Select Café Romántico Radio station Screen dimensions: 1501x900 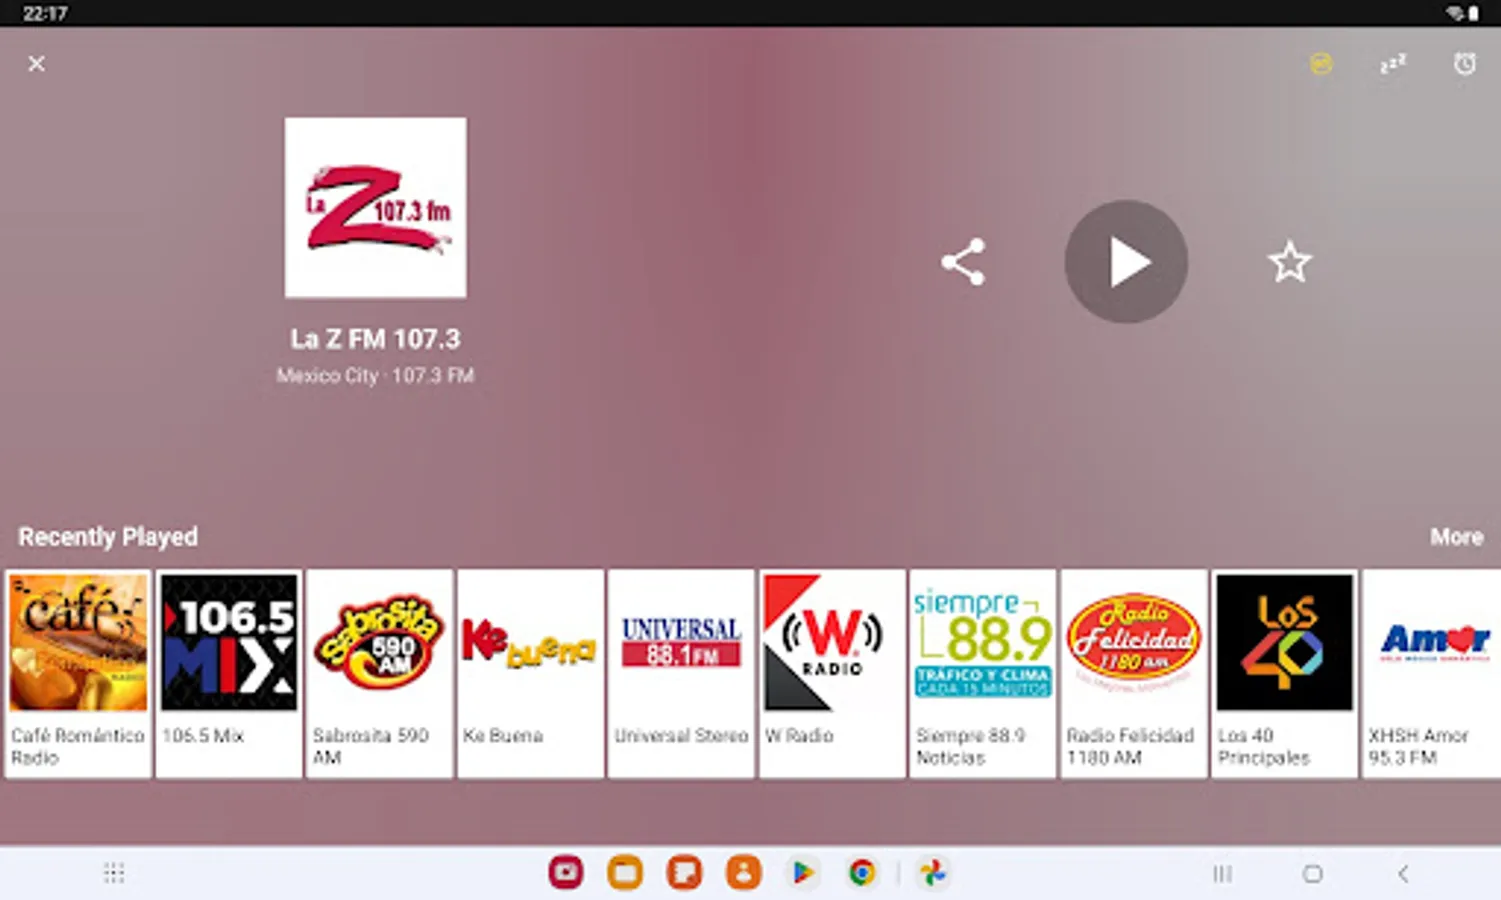point(78,673)
